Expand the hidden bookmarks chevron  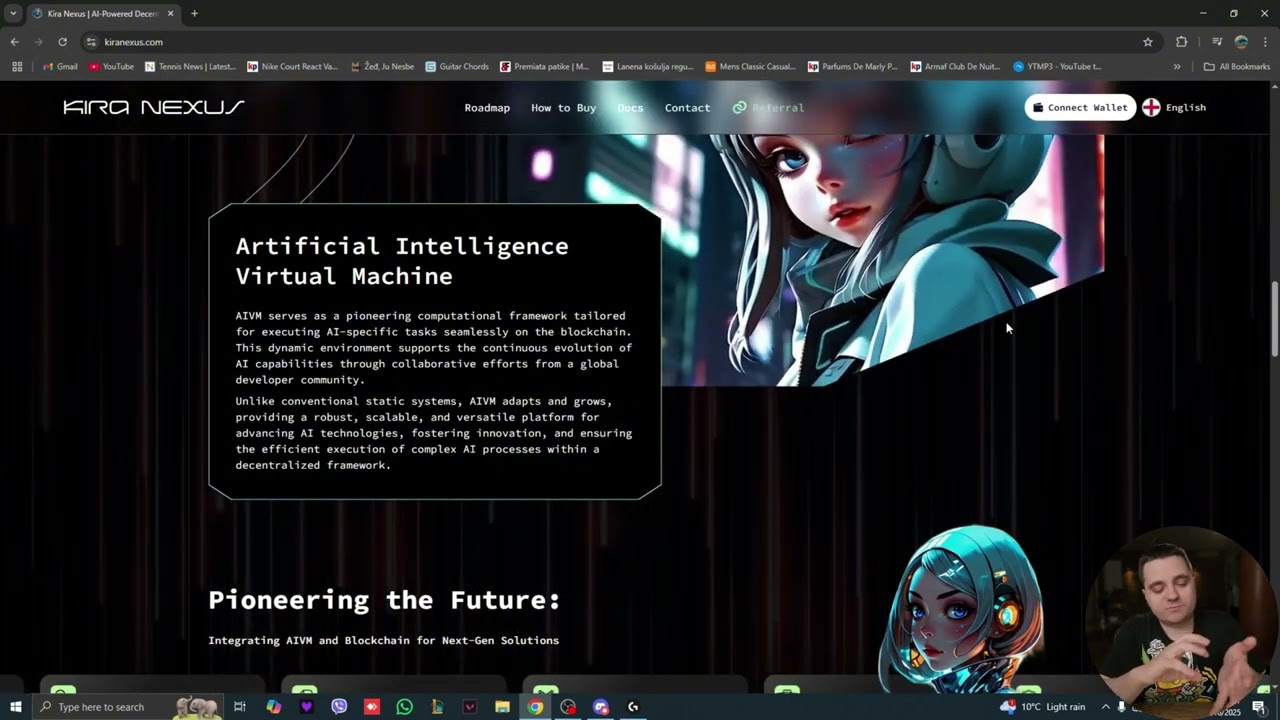1177,66
